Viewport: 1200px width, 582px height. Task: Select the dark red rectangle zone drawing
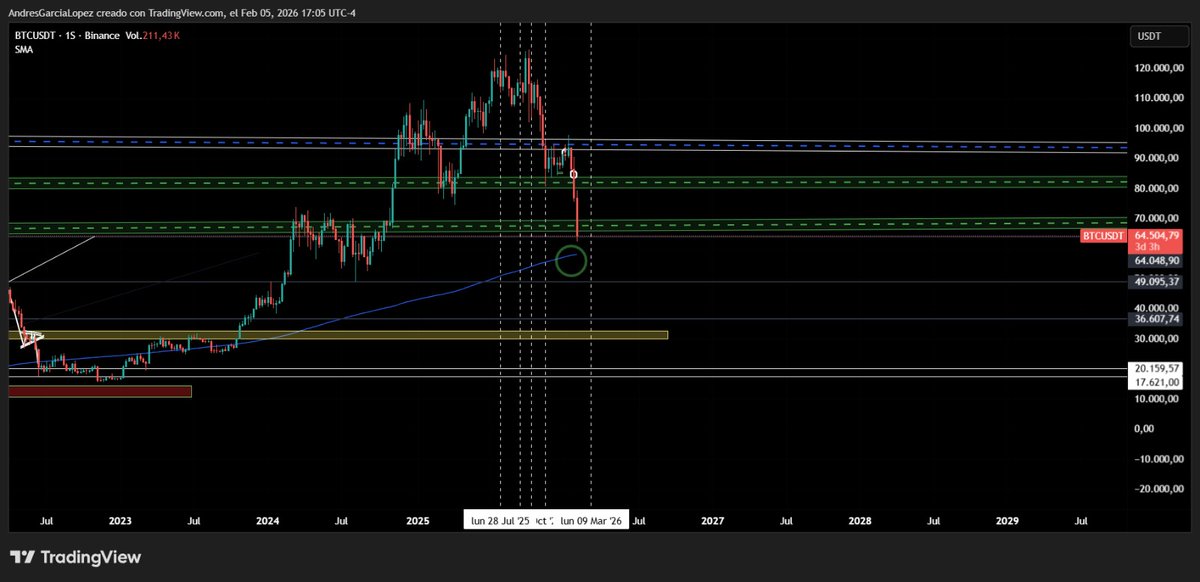[x=99, y=391]
